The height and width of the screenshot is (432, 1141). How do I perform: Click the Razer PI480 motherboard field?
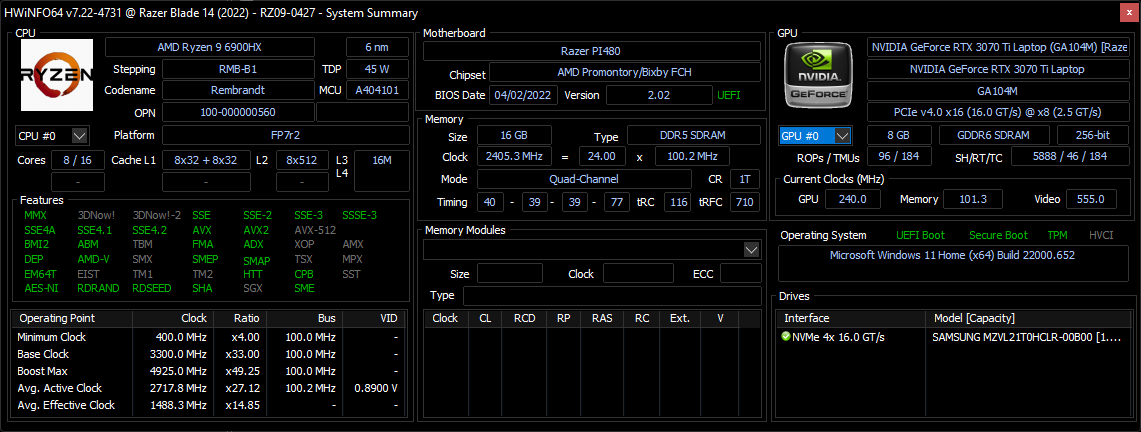592,52
